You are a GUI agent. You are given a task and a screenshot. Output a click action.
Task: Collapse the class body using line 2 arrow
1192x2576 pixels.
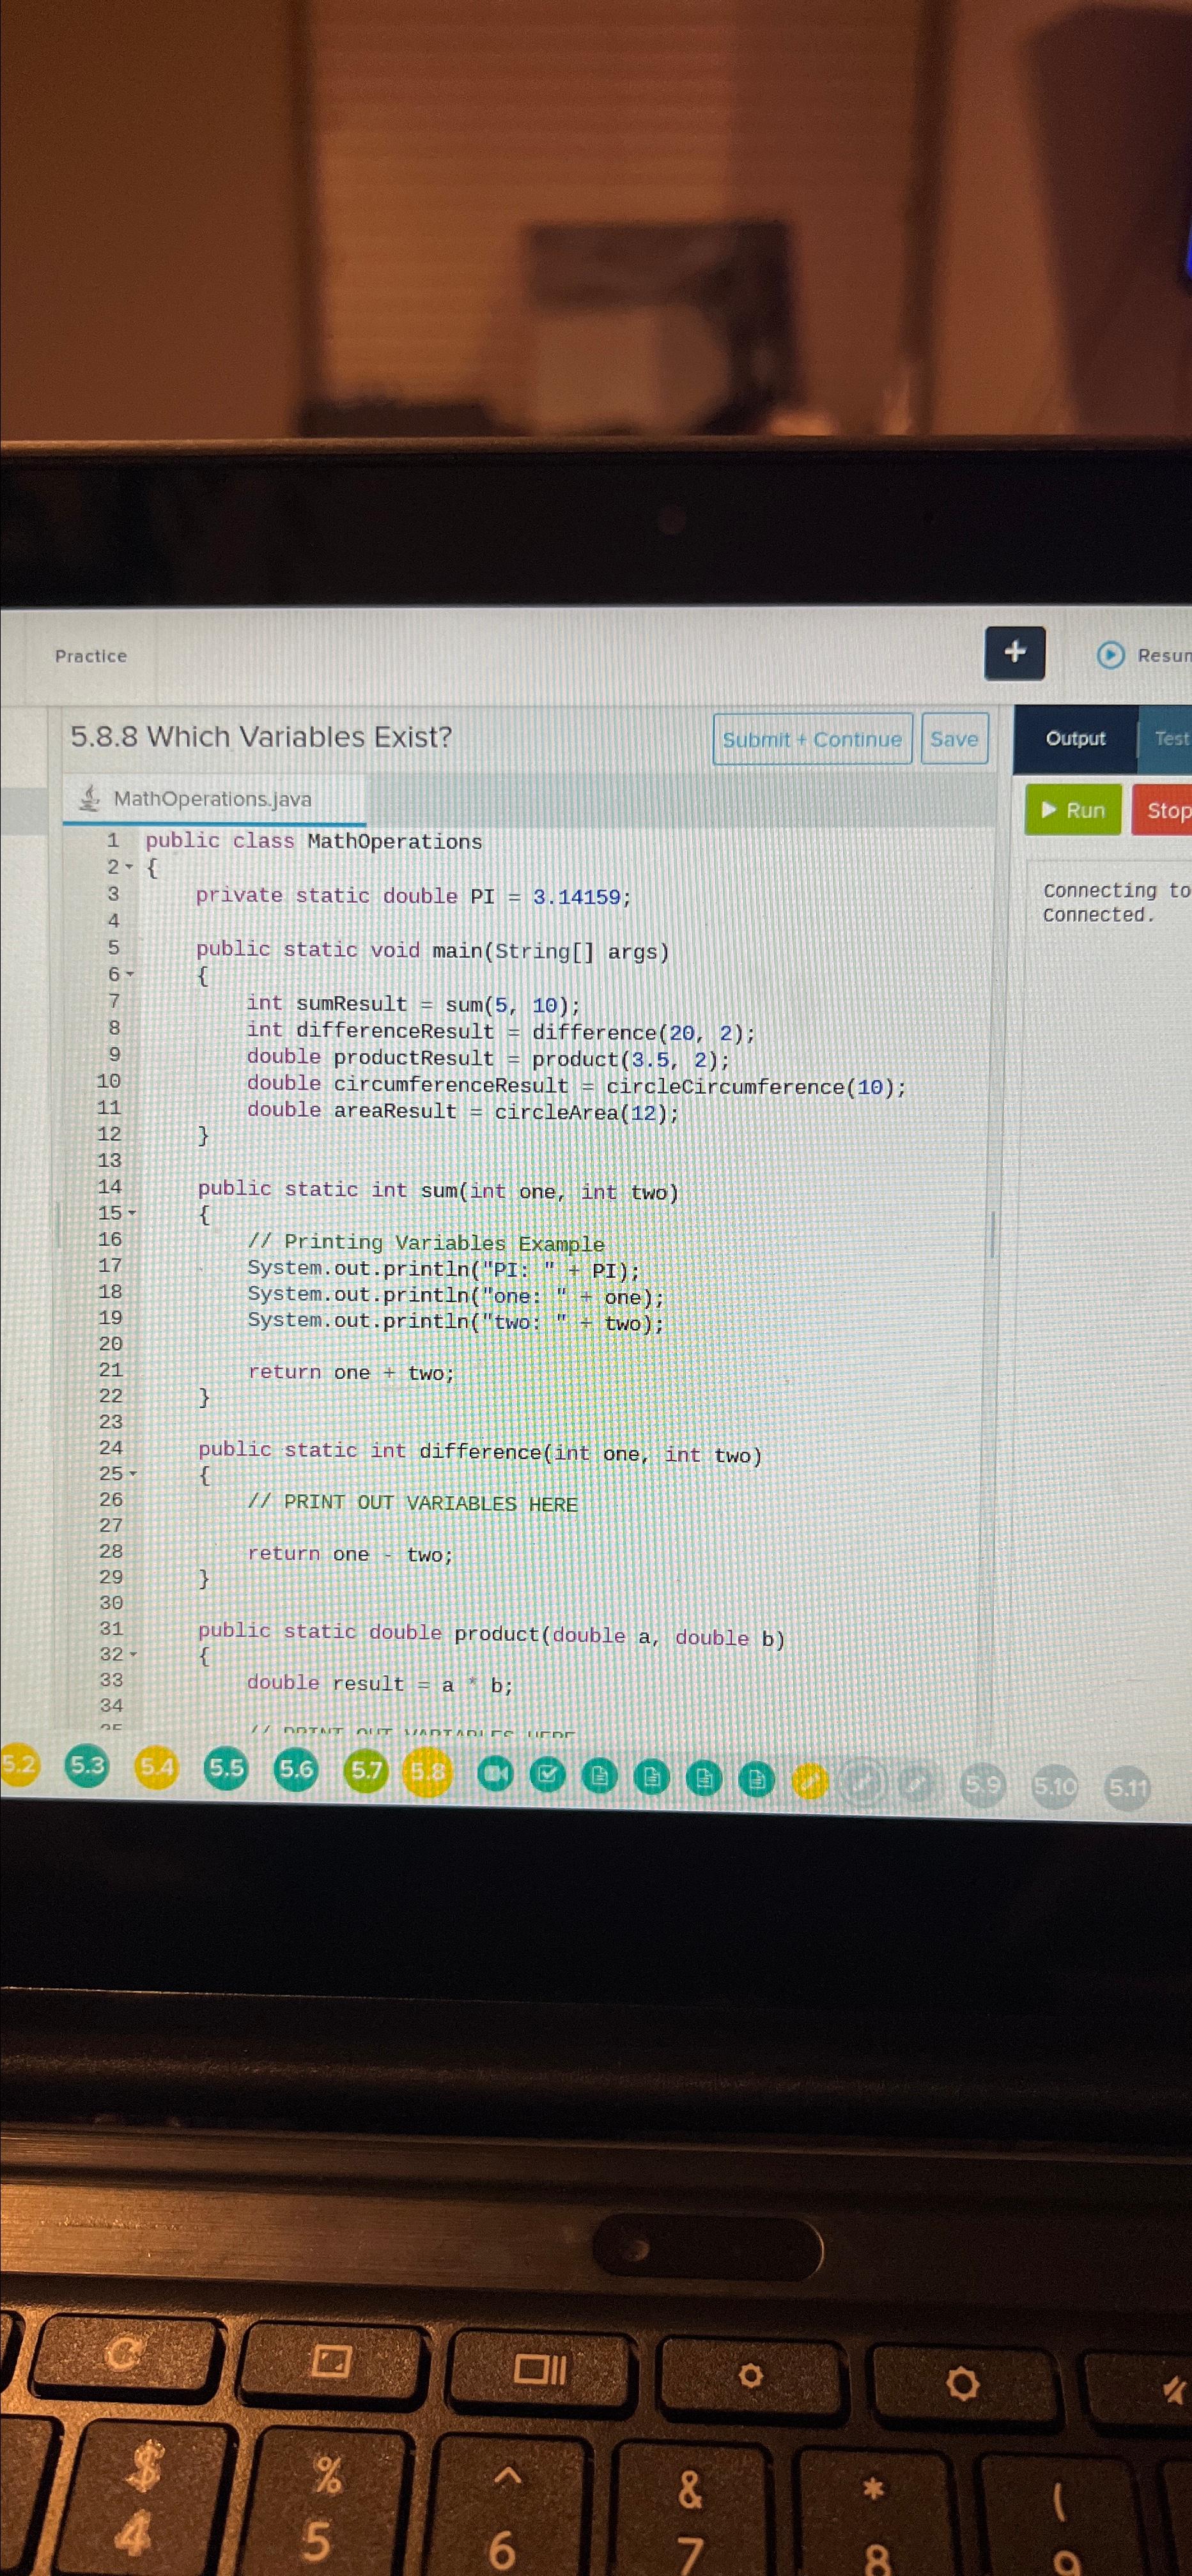point(128,867)
